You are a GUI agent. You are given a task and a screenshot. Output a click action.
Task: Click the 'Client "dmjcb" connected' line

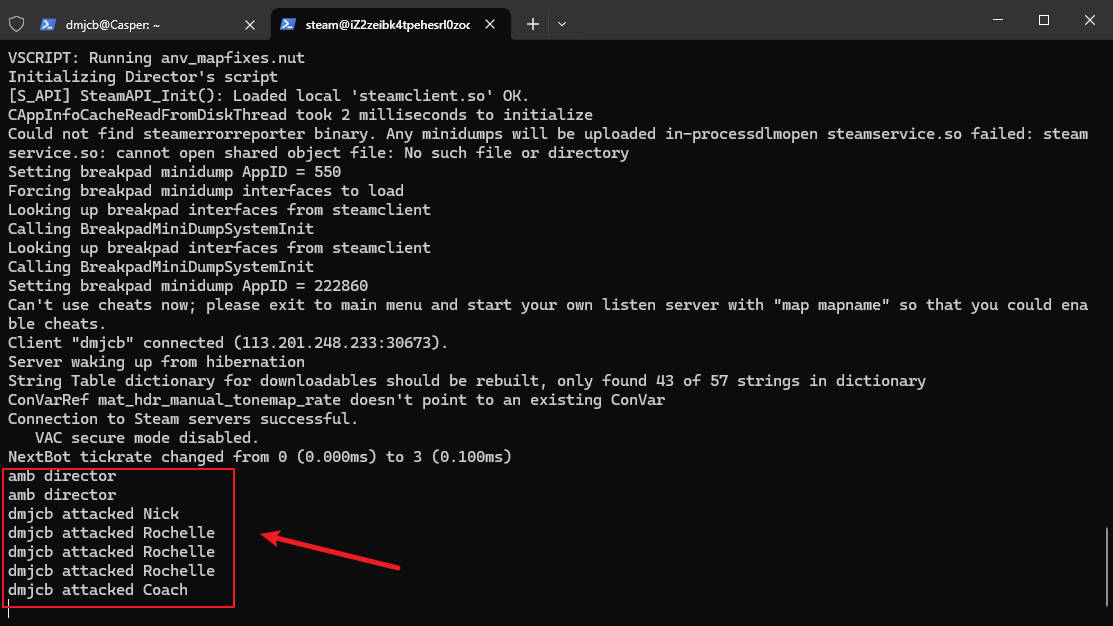(x=228, y=343)
